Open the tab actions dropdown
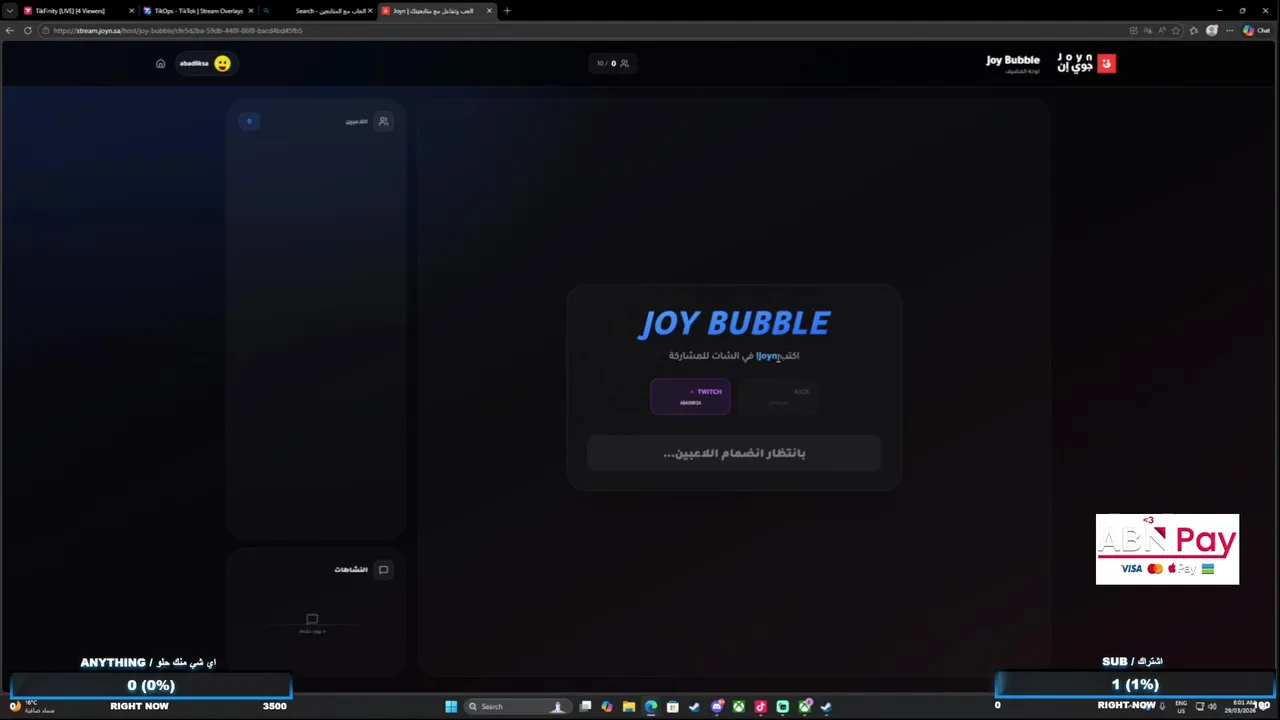 (11, 11)
